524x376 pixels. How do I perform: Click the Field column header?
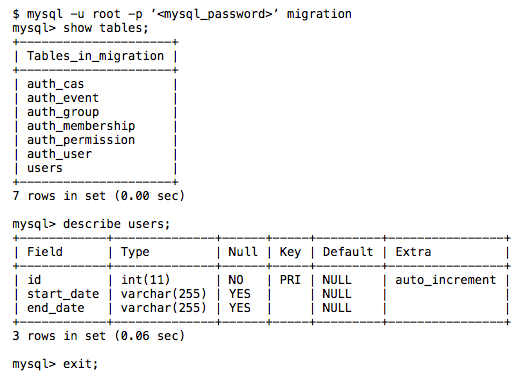pyautogui.click(x=45, y=252)
